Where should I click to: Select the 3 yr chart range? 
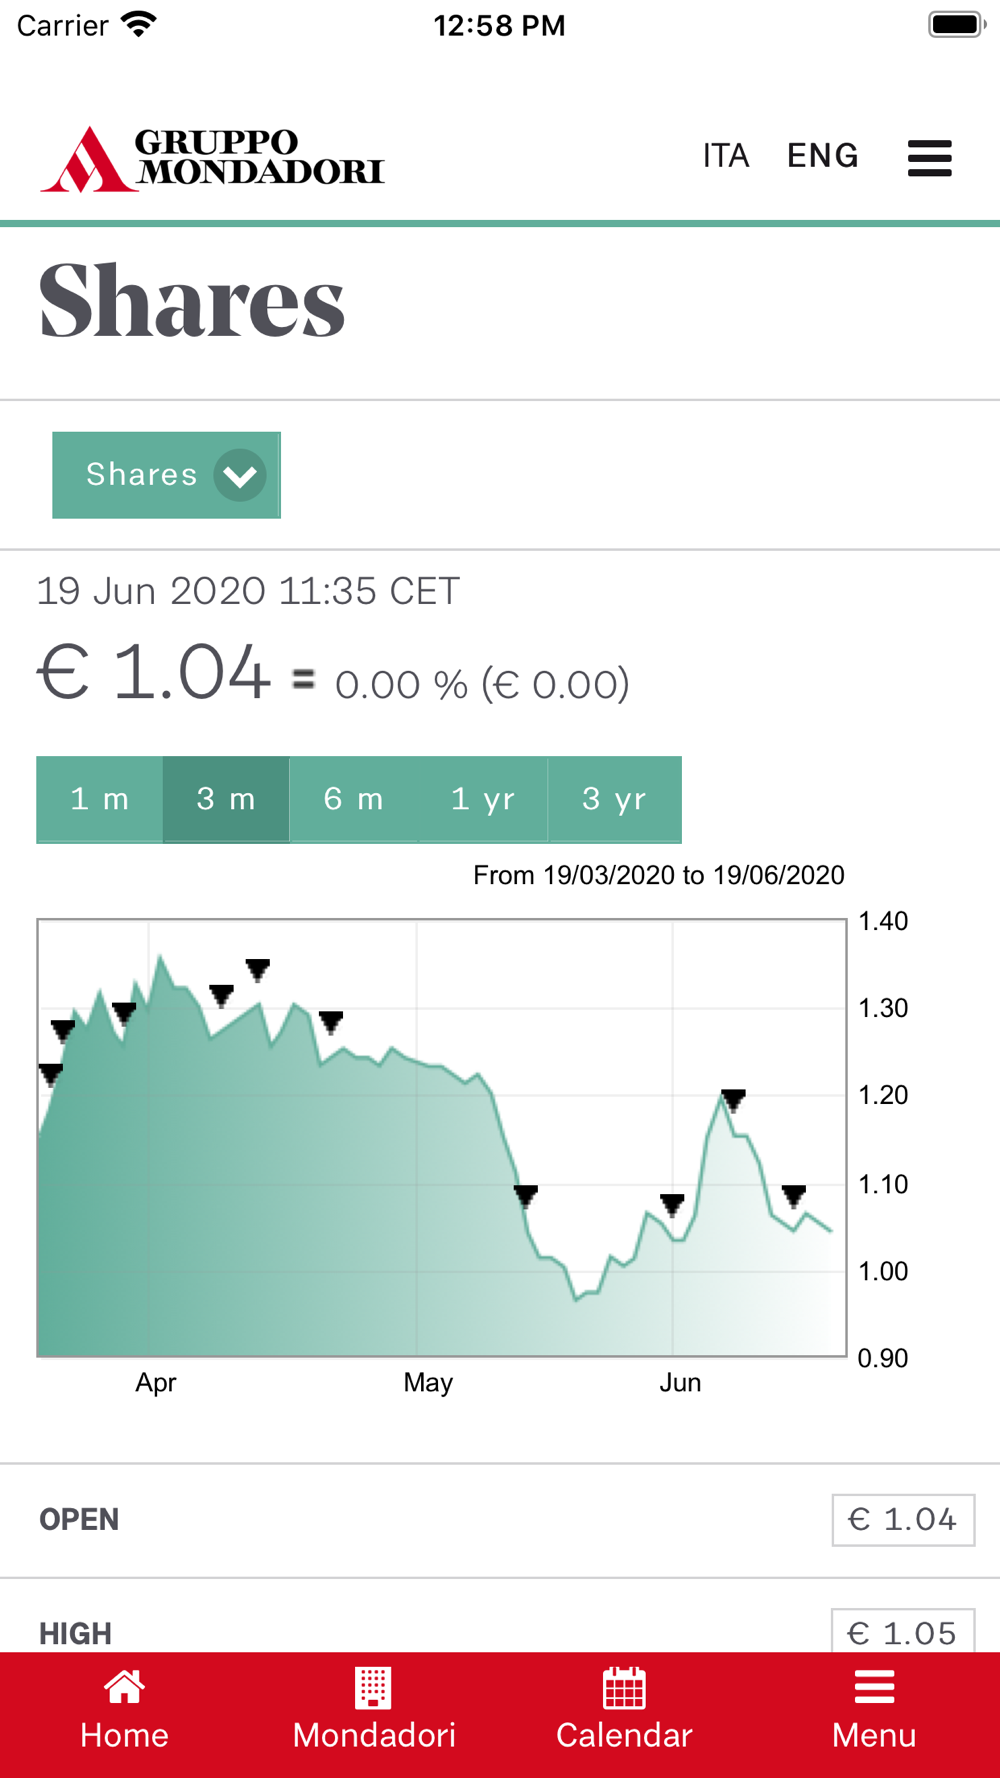point(614,799)
